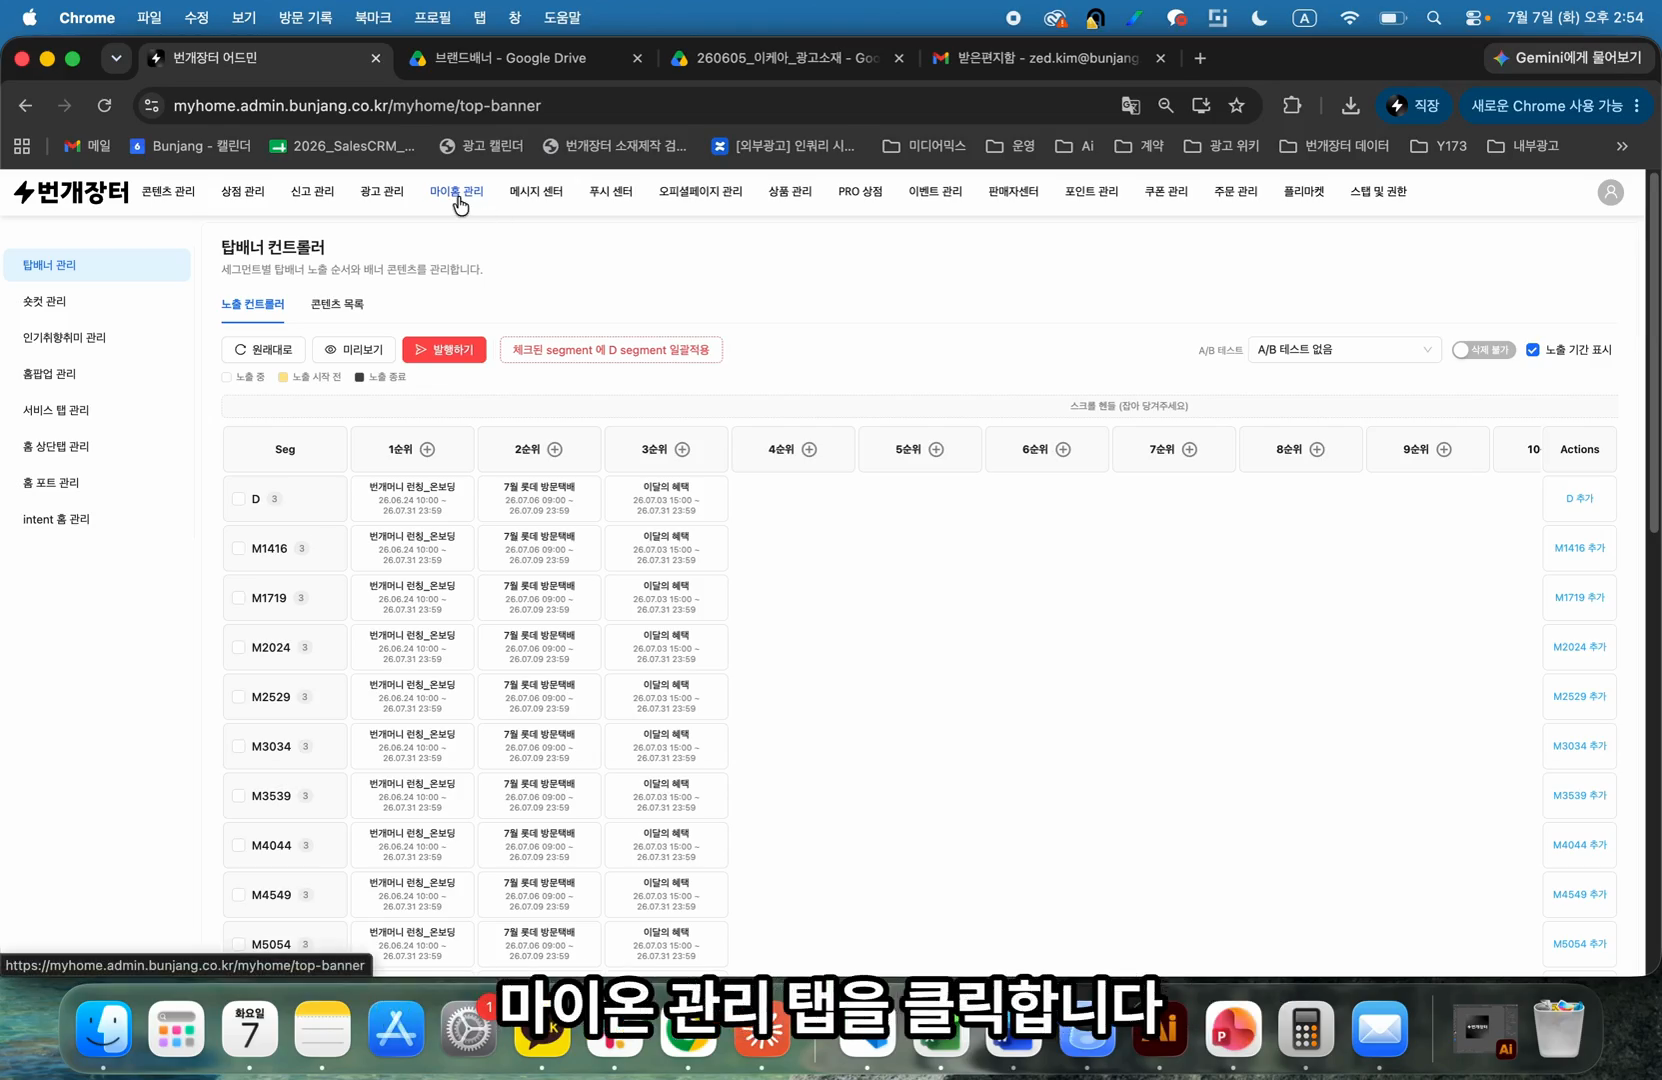Open new Chrome tab
Image resolution: width=1662 pixels, height=1080 pixels.
pos(1200,58)
